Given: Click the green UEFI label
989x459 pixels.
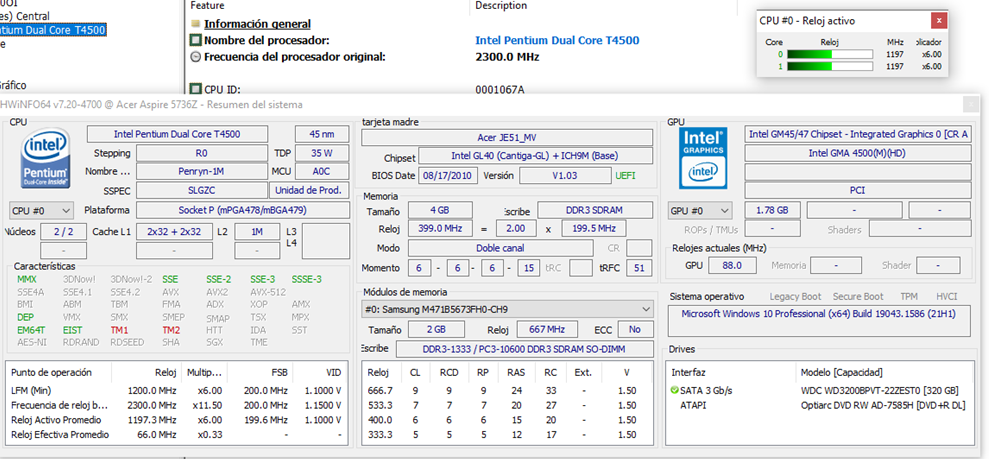Looking at the screenshot, I should click(x=628, y=176).
